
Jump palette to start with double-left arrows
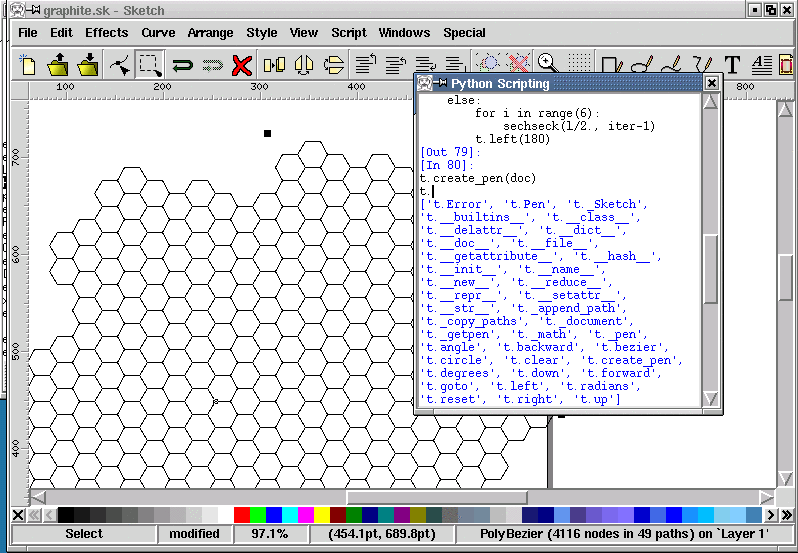34,515
